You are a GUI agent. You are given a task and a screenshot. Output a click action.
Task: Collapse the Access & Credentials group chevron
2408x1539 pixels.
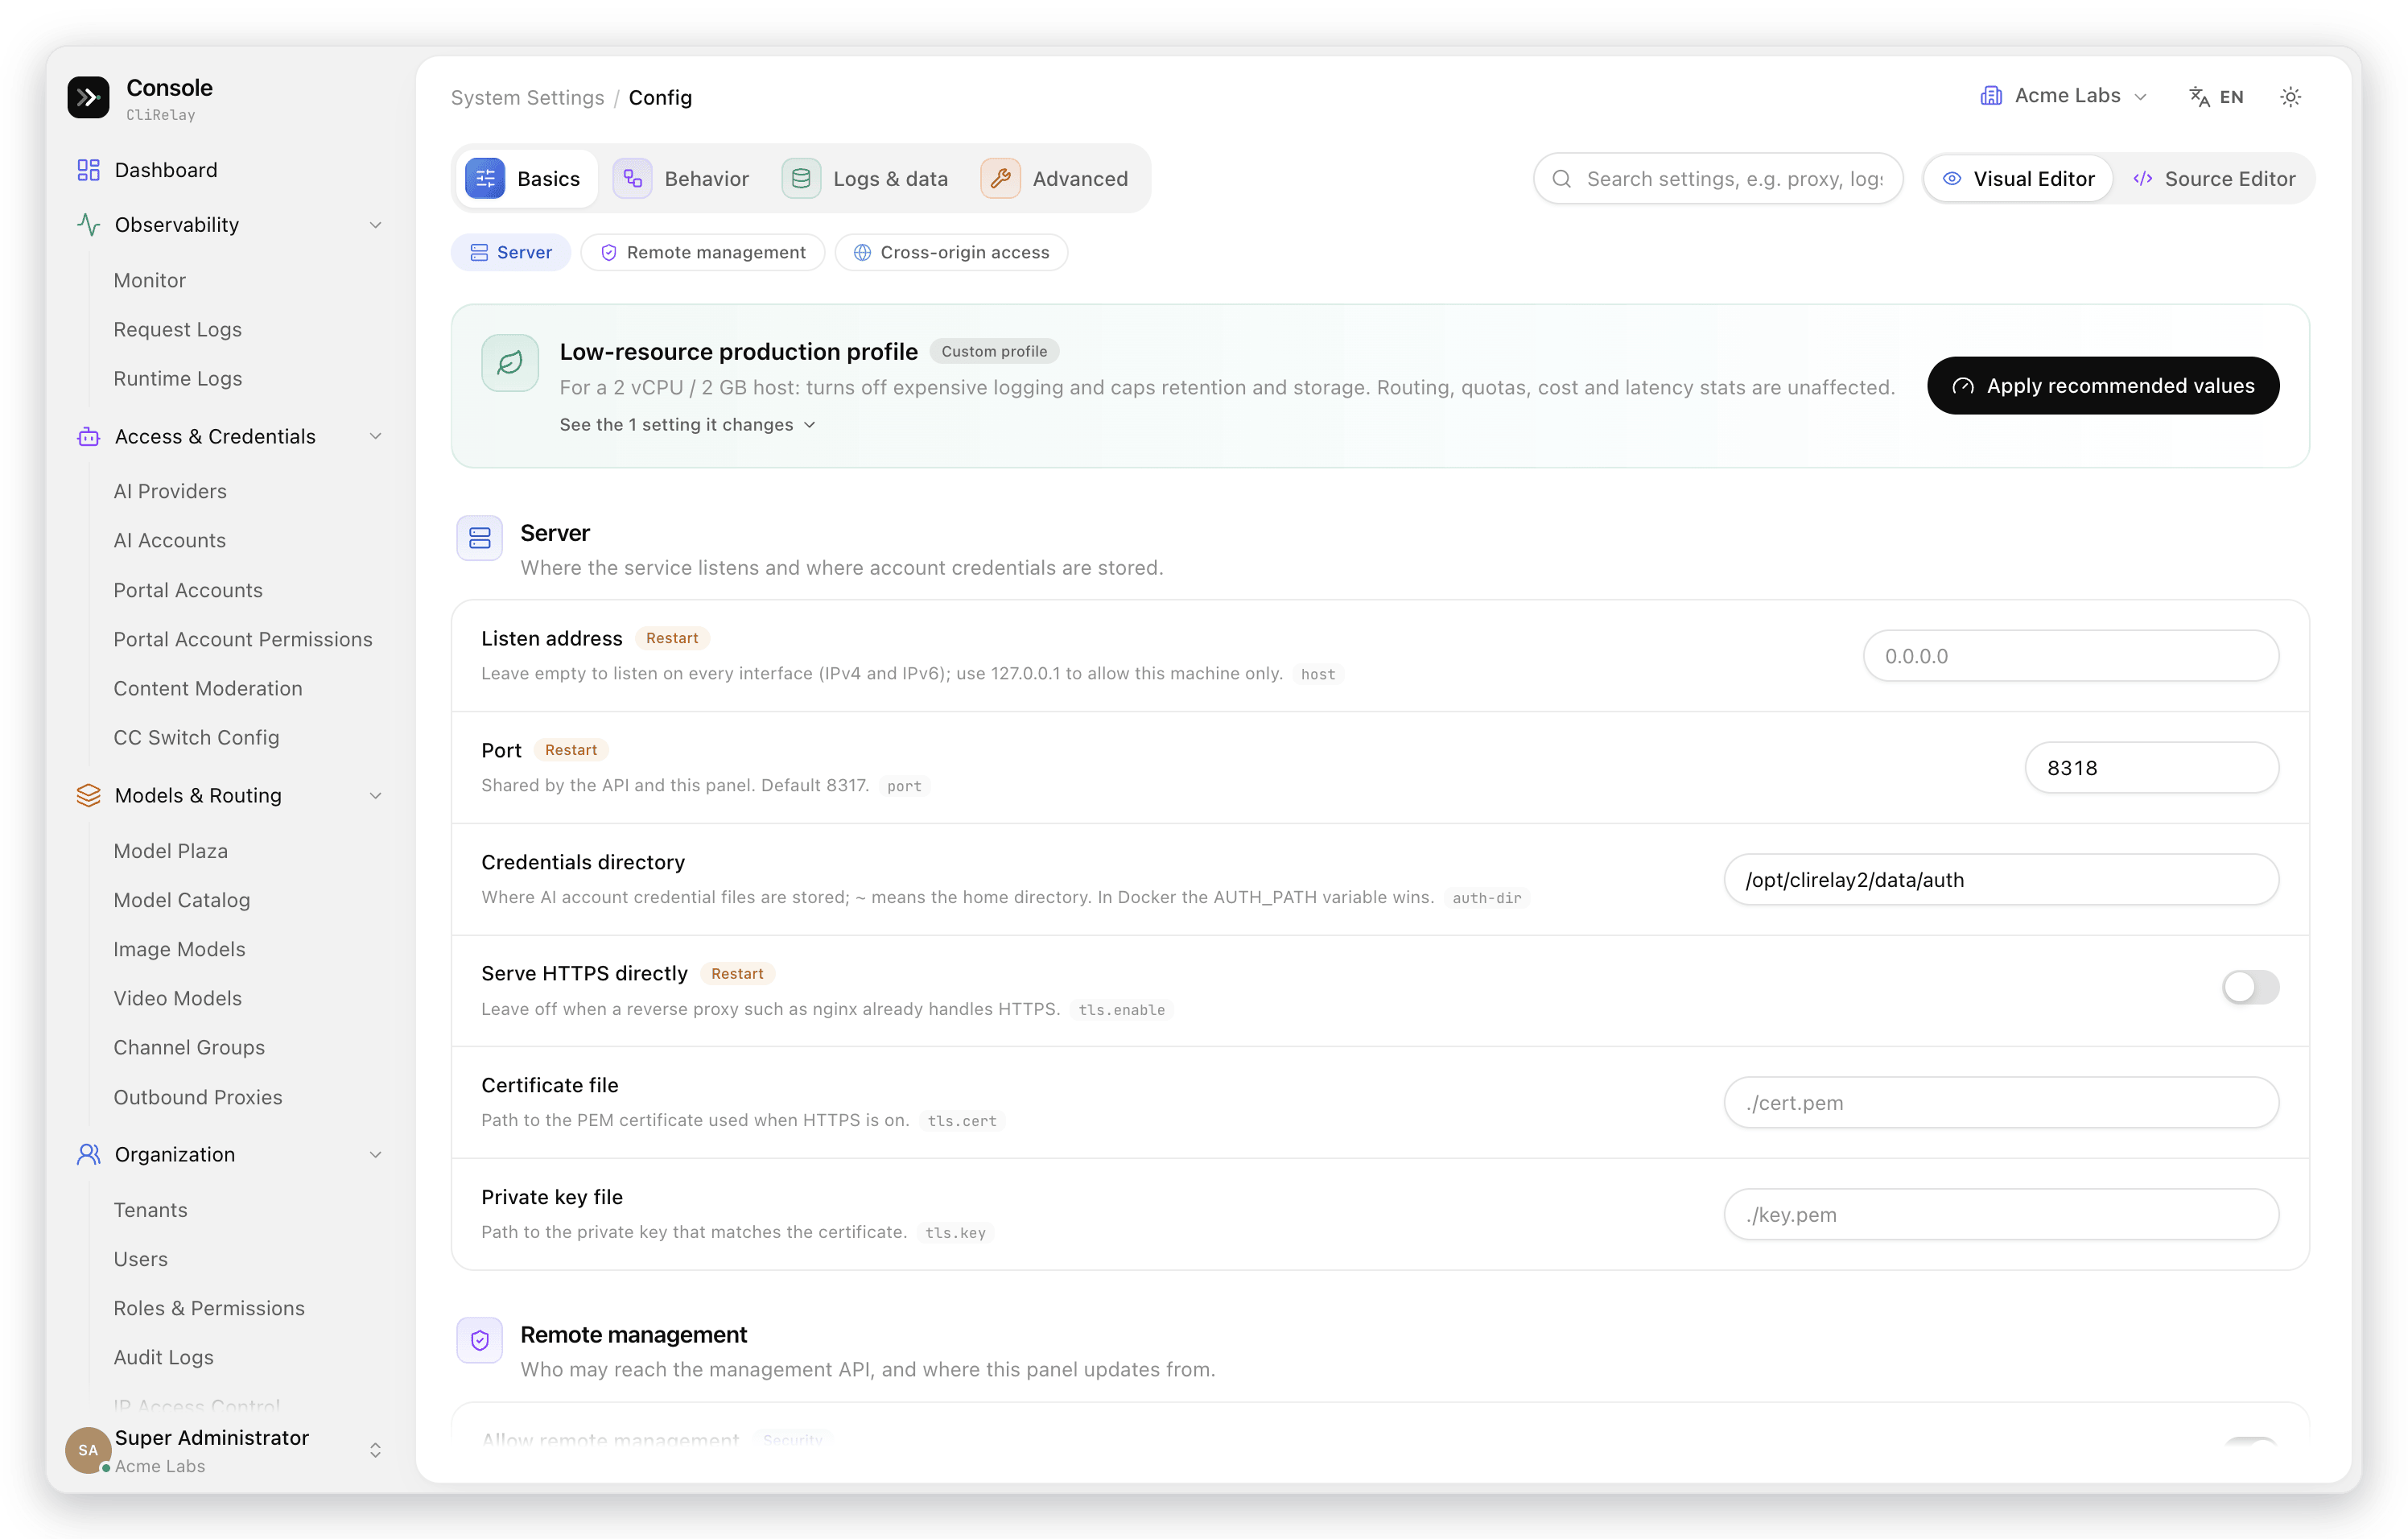coord(376,436)
